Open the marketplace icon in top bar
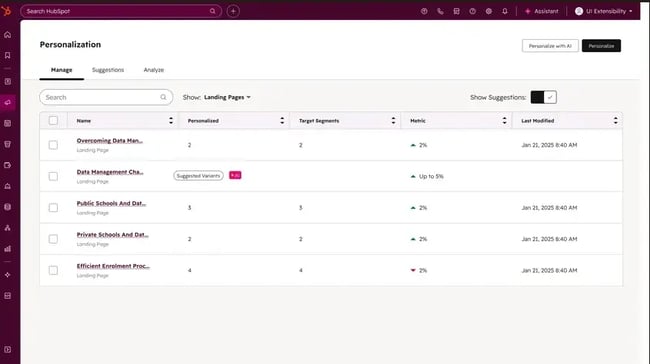 [456, 11]
